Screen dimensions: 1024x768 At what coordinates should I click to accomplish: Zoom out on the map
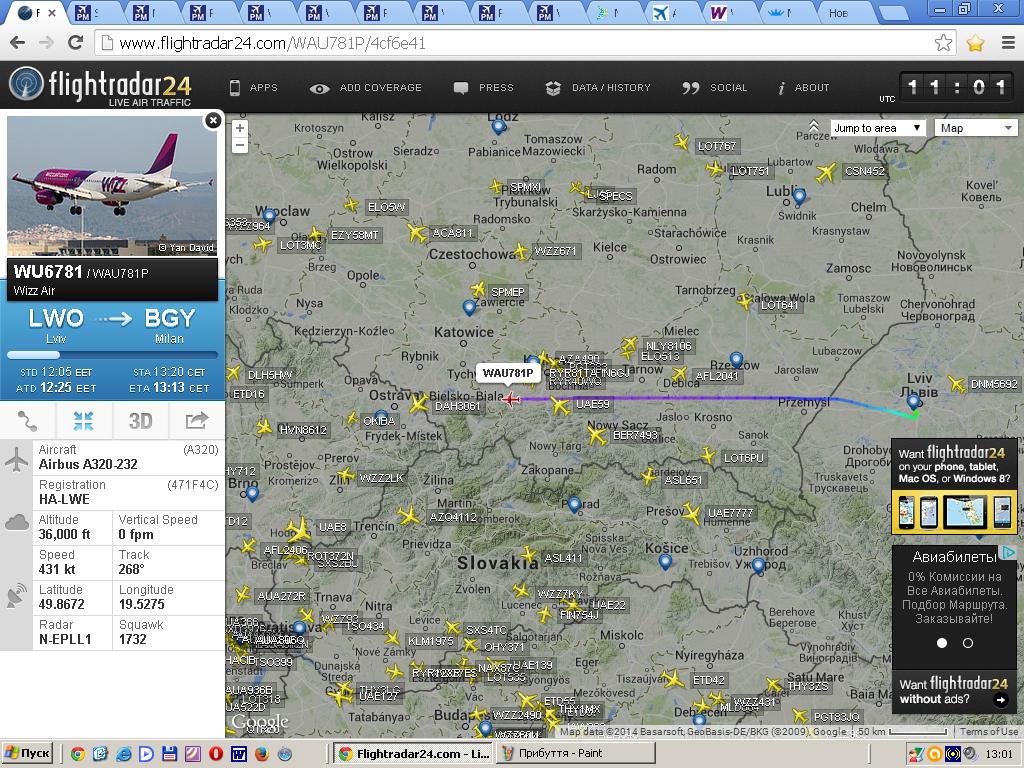click(x=240, y=146)
